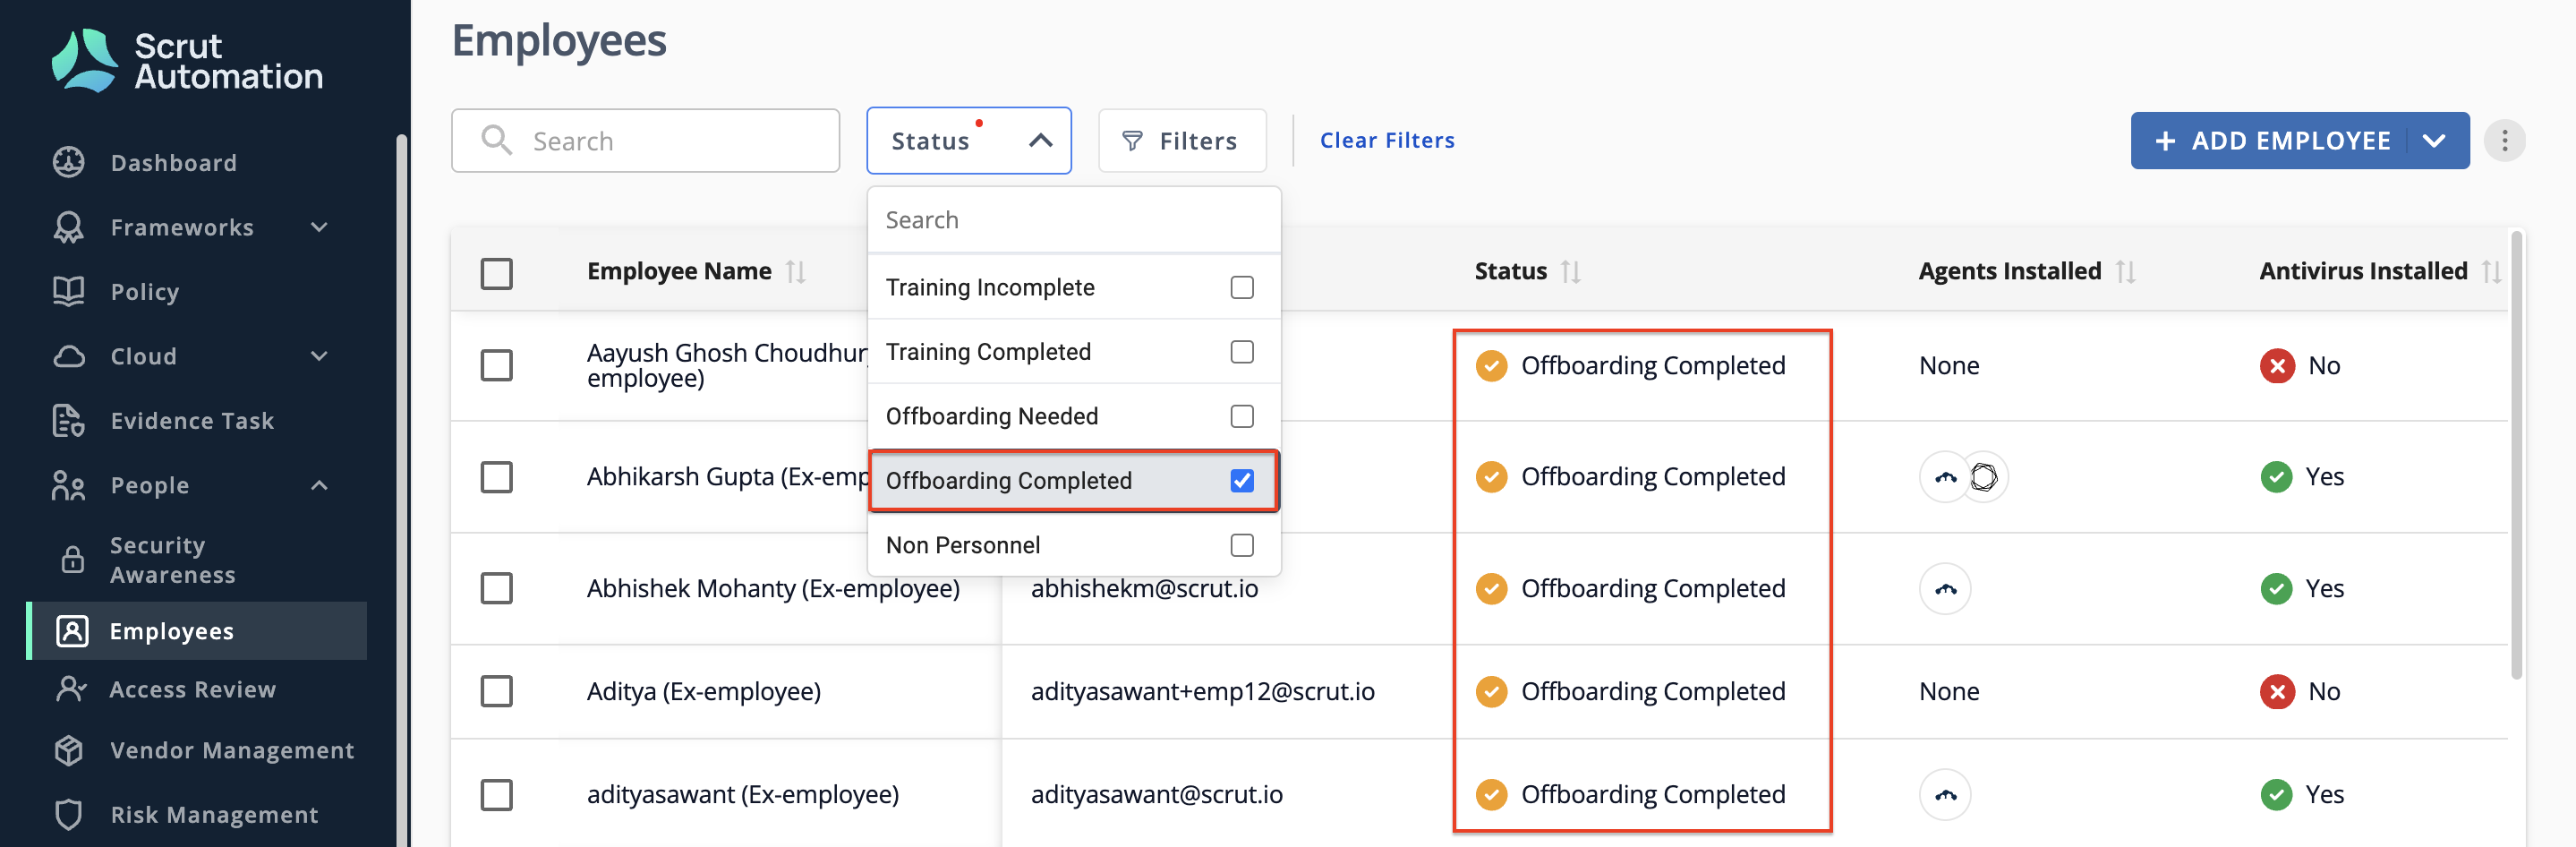Viewport: 2576px width, 847px height.
Task: Expand the Frameworks chevron
Action: [x=319, y=227]
